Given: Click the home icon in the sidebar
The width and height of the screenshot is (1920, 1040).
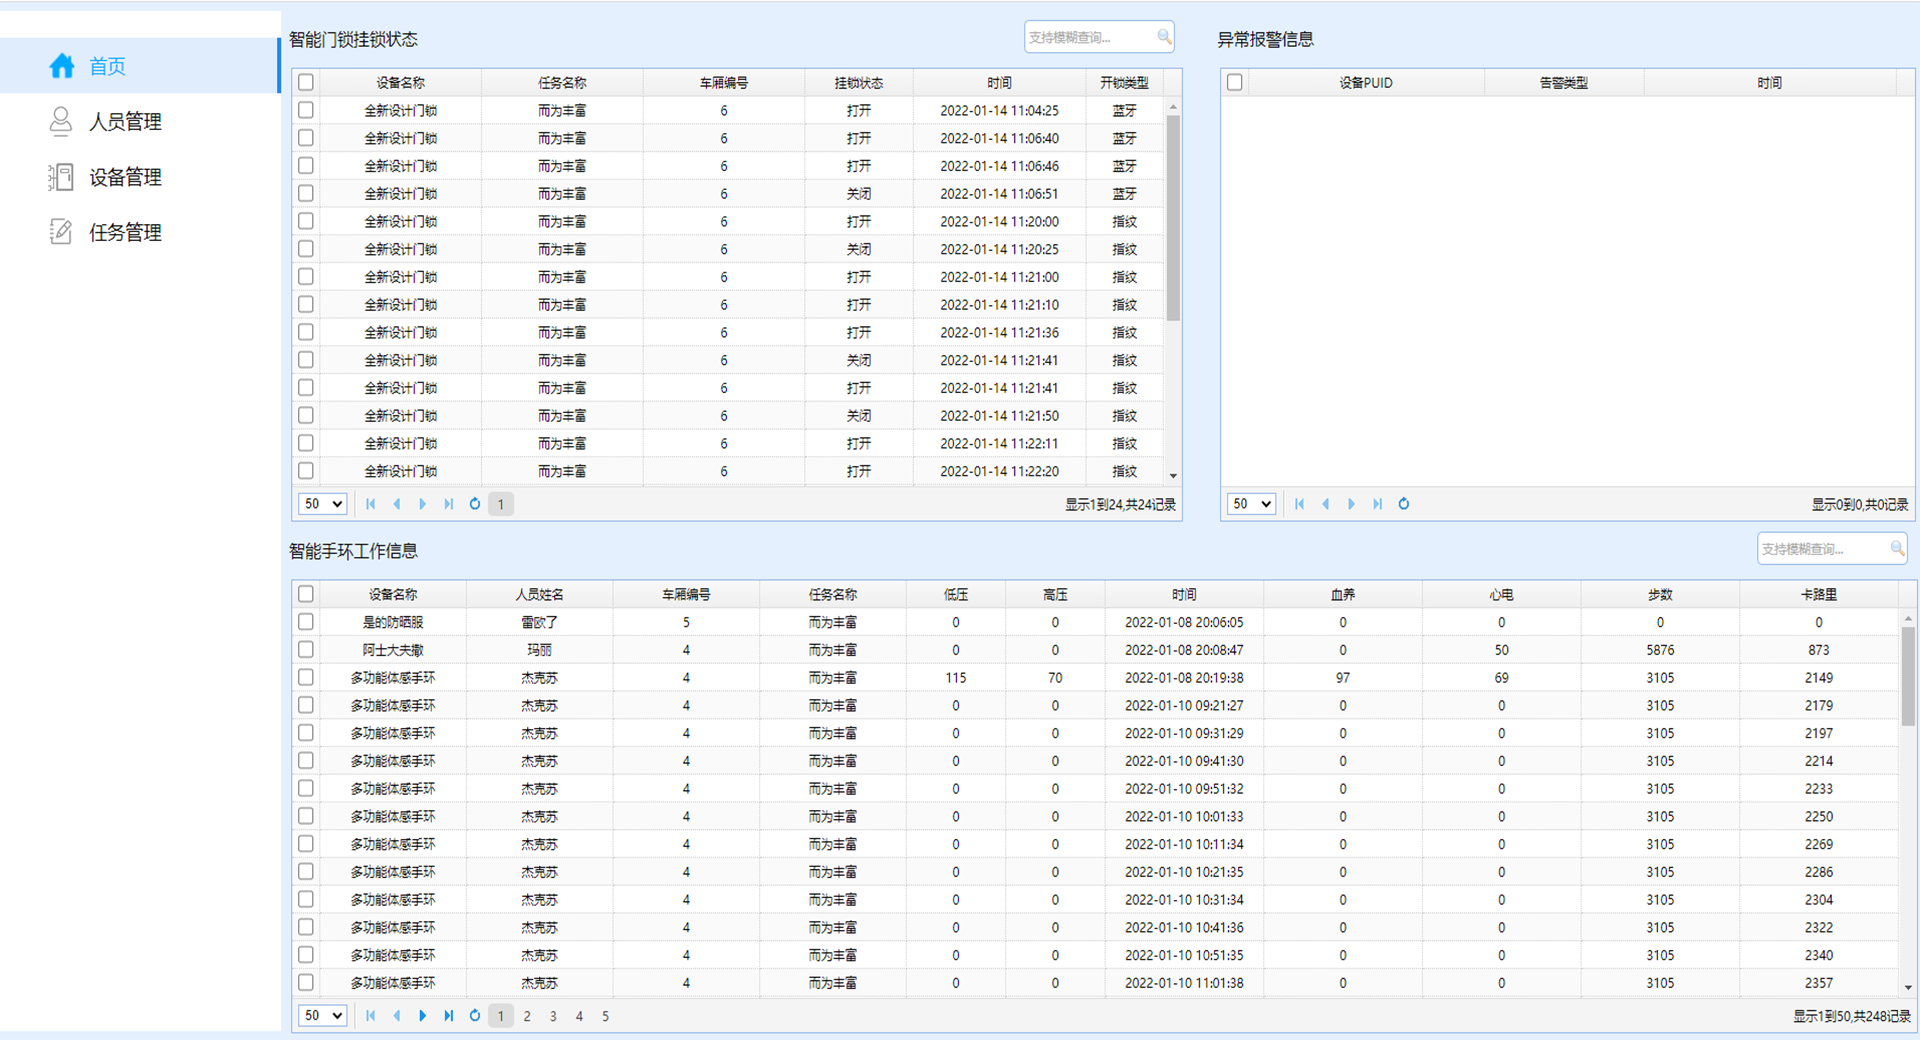Looking at the screenshot, I should 62,66.
